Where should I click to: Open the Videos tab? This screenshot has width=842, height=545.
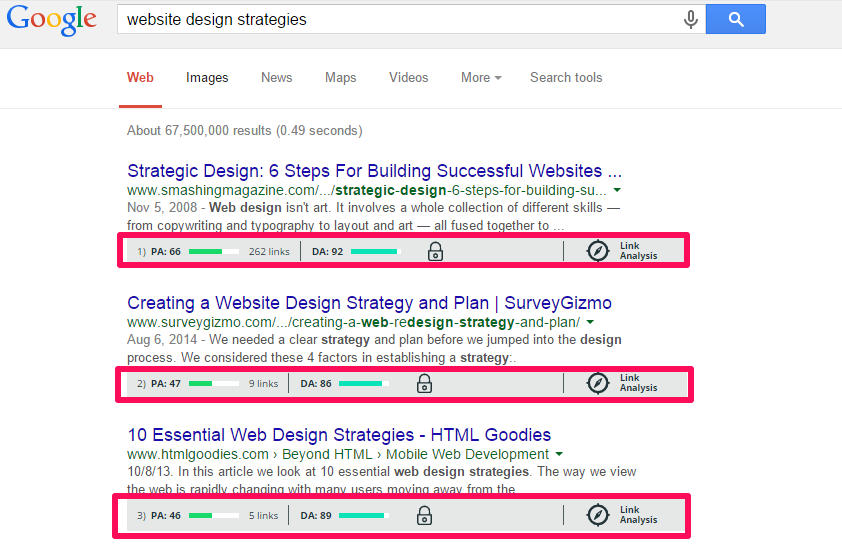409,77
